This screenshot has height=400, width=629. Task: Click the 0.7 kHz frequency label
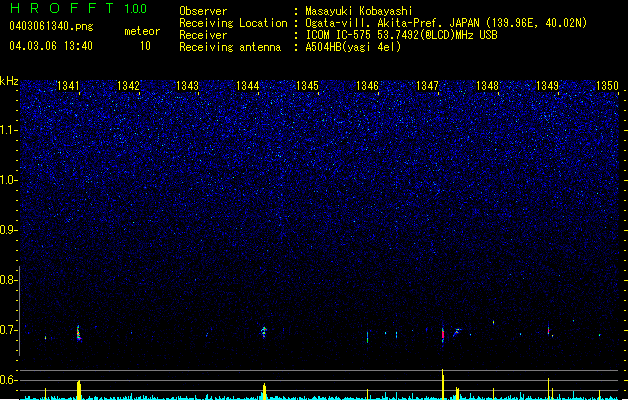click(x=9, y=330)
